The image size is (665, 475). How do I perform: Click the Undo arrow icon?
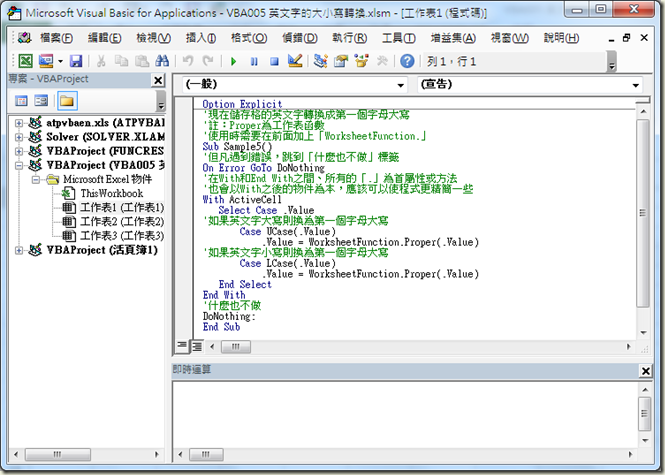(187, 61)
